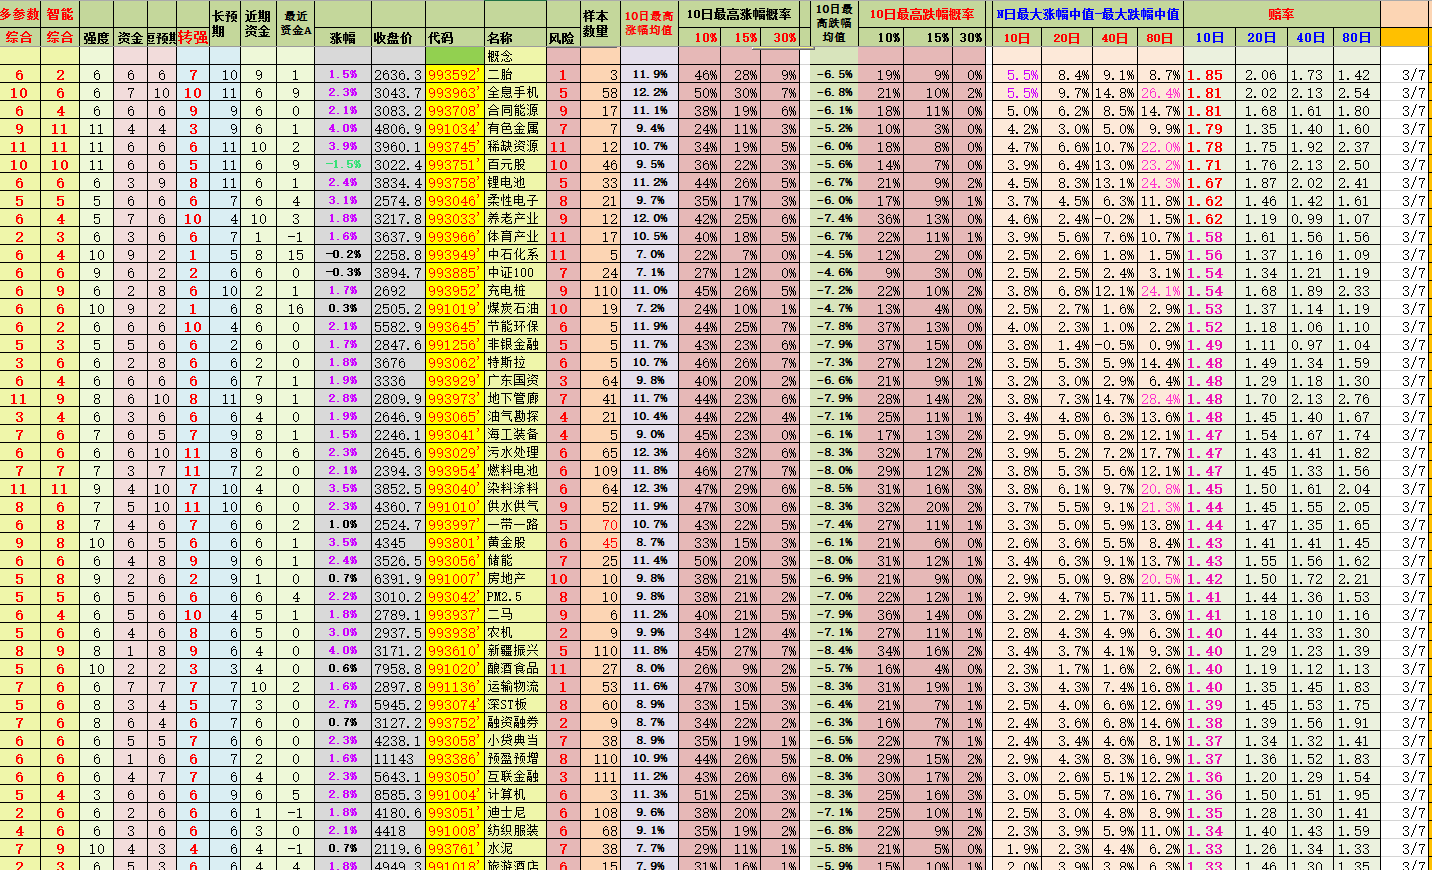Click the '特斯拉' name cell

point(515,363)
